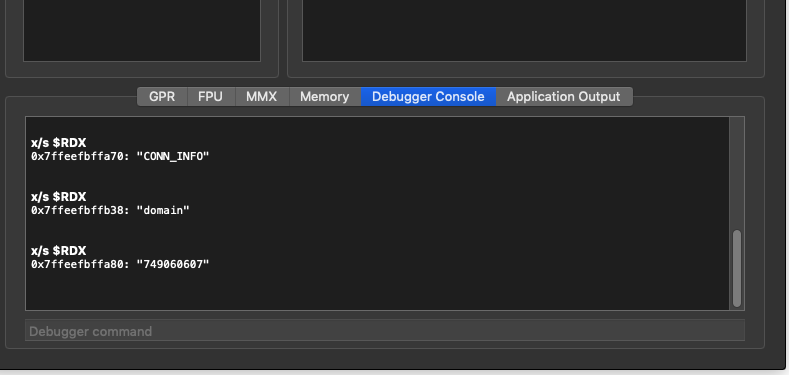Click the console vertical scrollbar thumb

click(x=737, y=268)
